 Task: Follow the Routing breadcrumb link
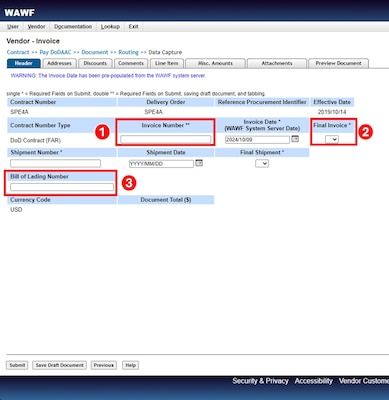[128, 52]
